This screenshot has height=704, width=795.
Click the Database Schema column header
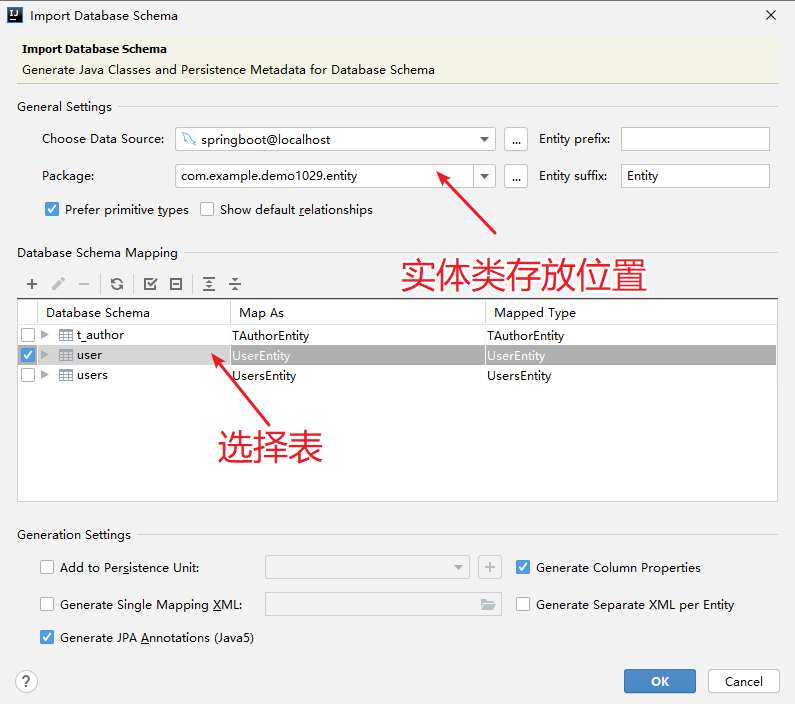pos(134,313)
